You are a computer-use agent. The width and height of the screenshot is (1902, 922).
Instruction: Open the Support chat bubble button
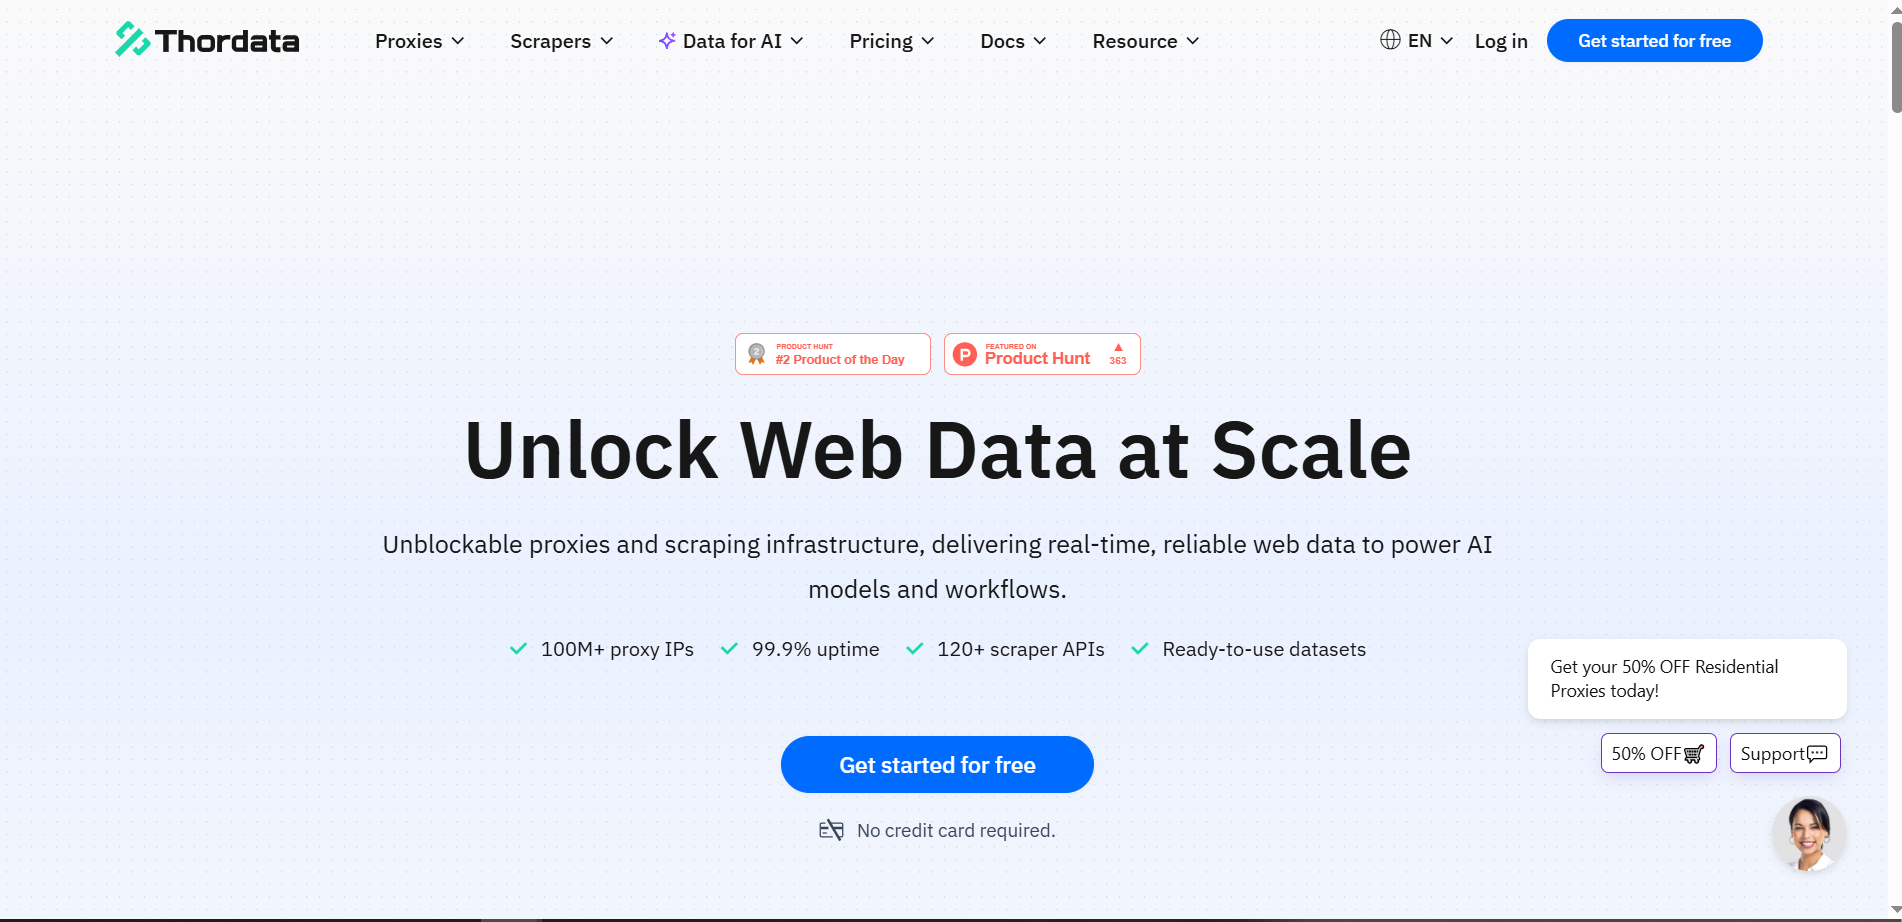1784,753
